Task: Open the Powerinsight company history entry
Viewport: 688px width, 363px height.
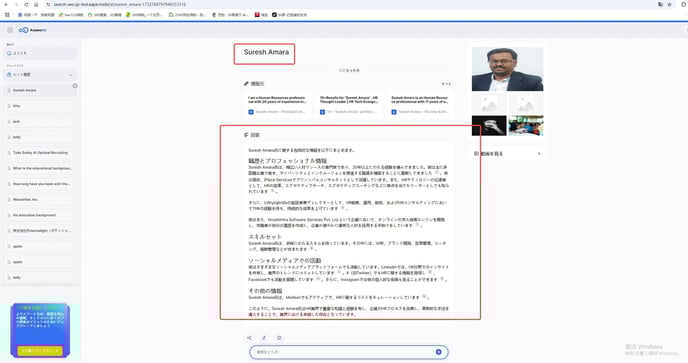Action: [40, 231]
